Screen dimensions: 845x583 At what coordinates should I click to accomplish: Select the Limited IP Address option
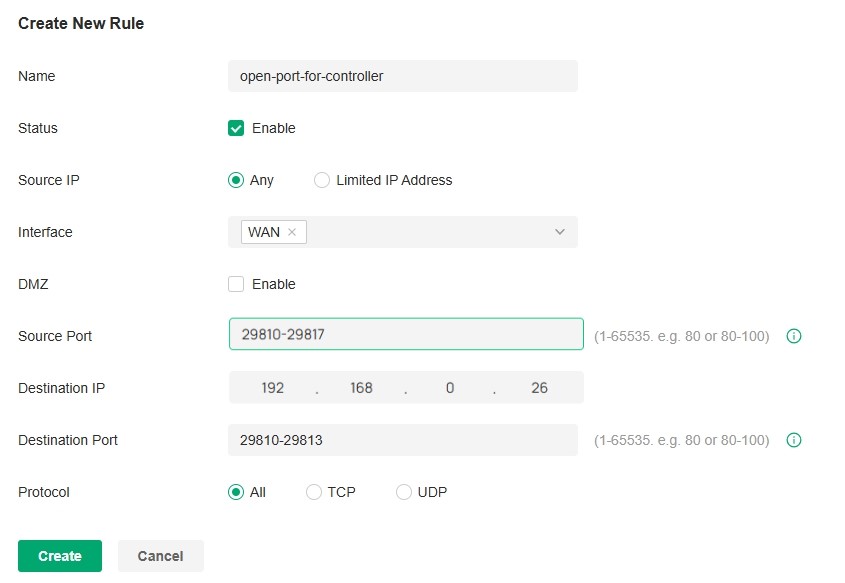click(321, 180)
